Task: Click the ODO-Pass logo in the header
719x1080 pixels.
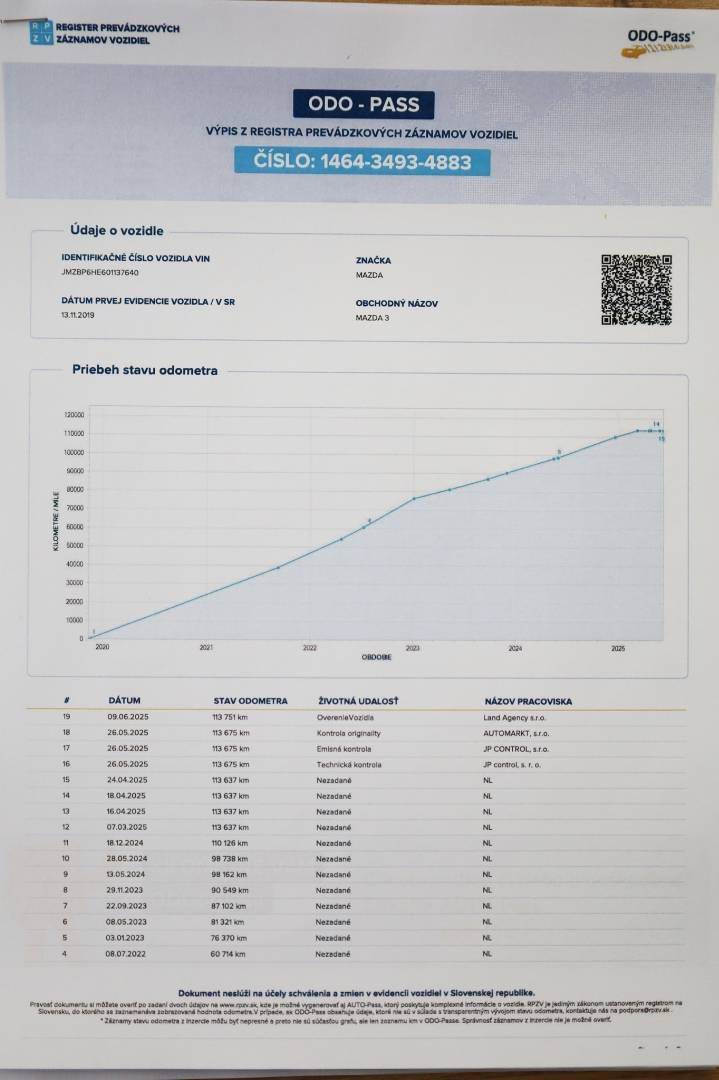Action: (x=658, y=43)
